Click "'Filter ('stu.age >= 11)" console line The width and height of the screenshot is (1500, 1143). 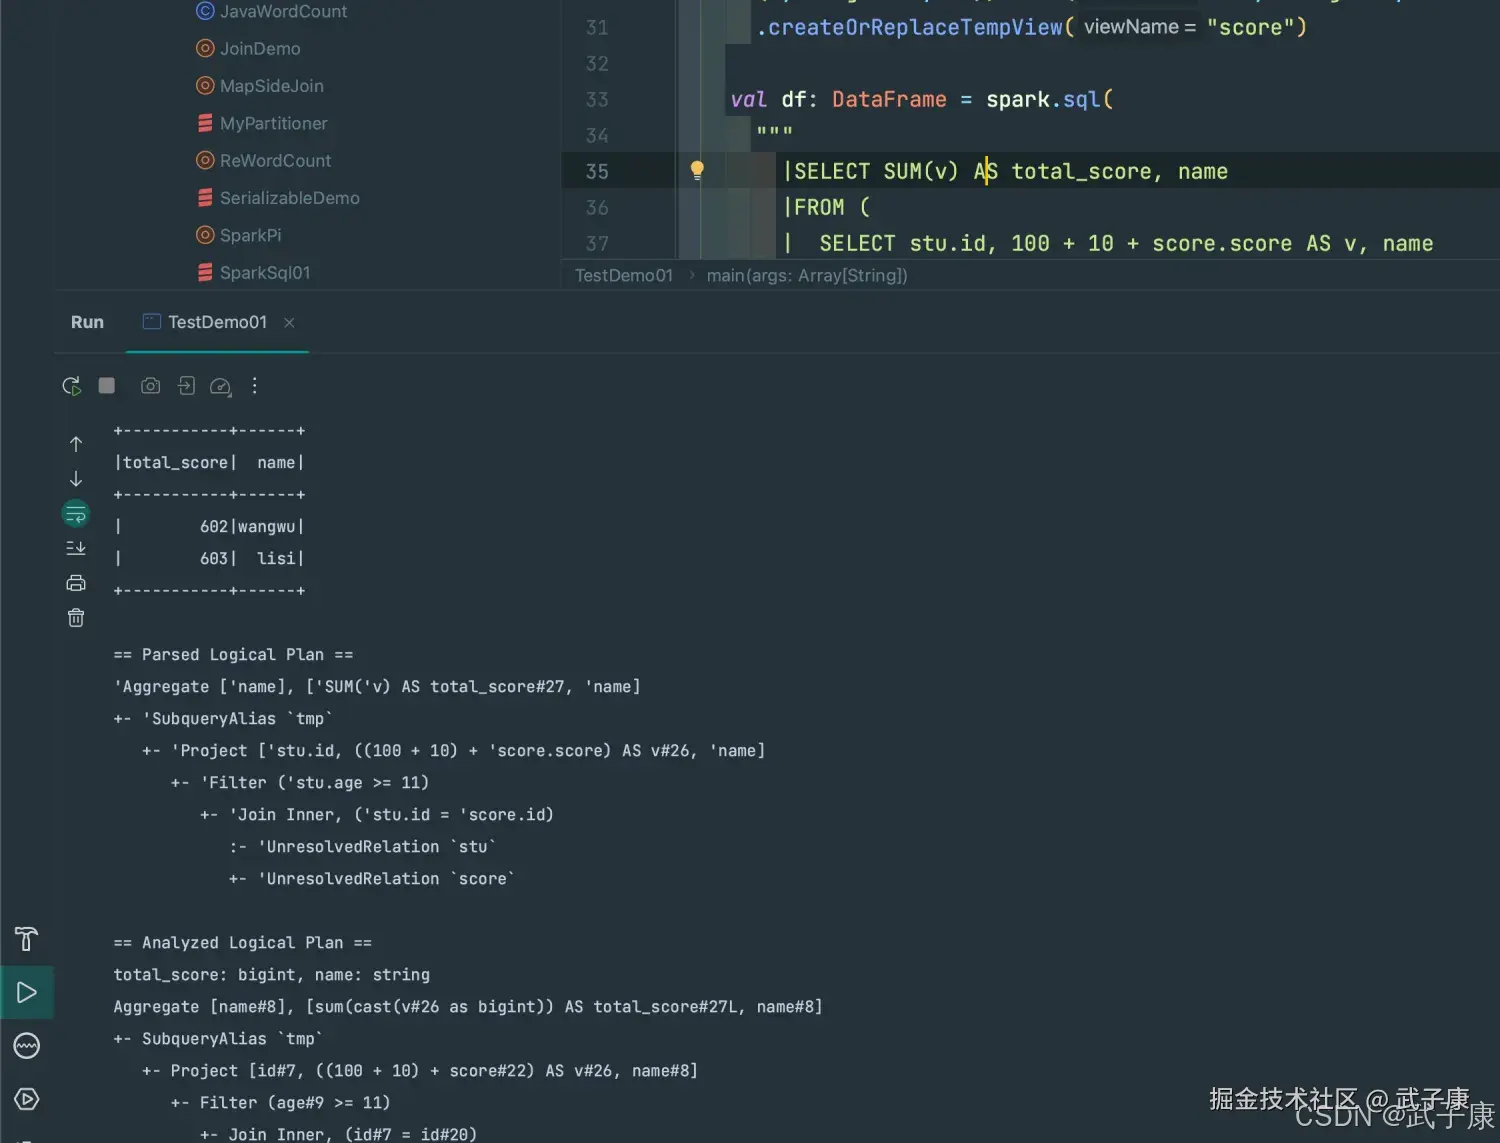[x=314, y=783]
